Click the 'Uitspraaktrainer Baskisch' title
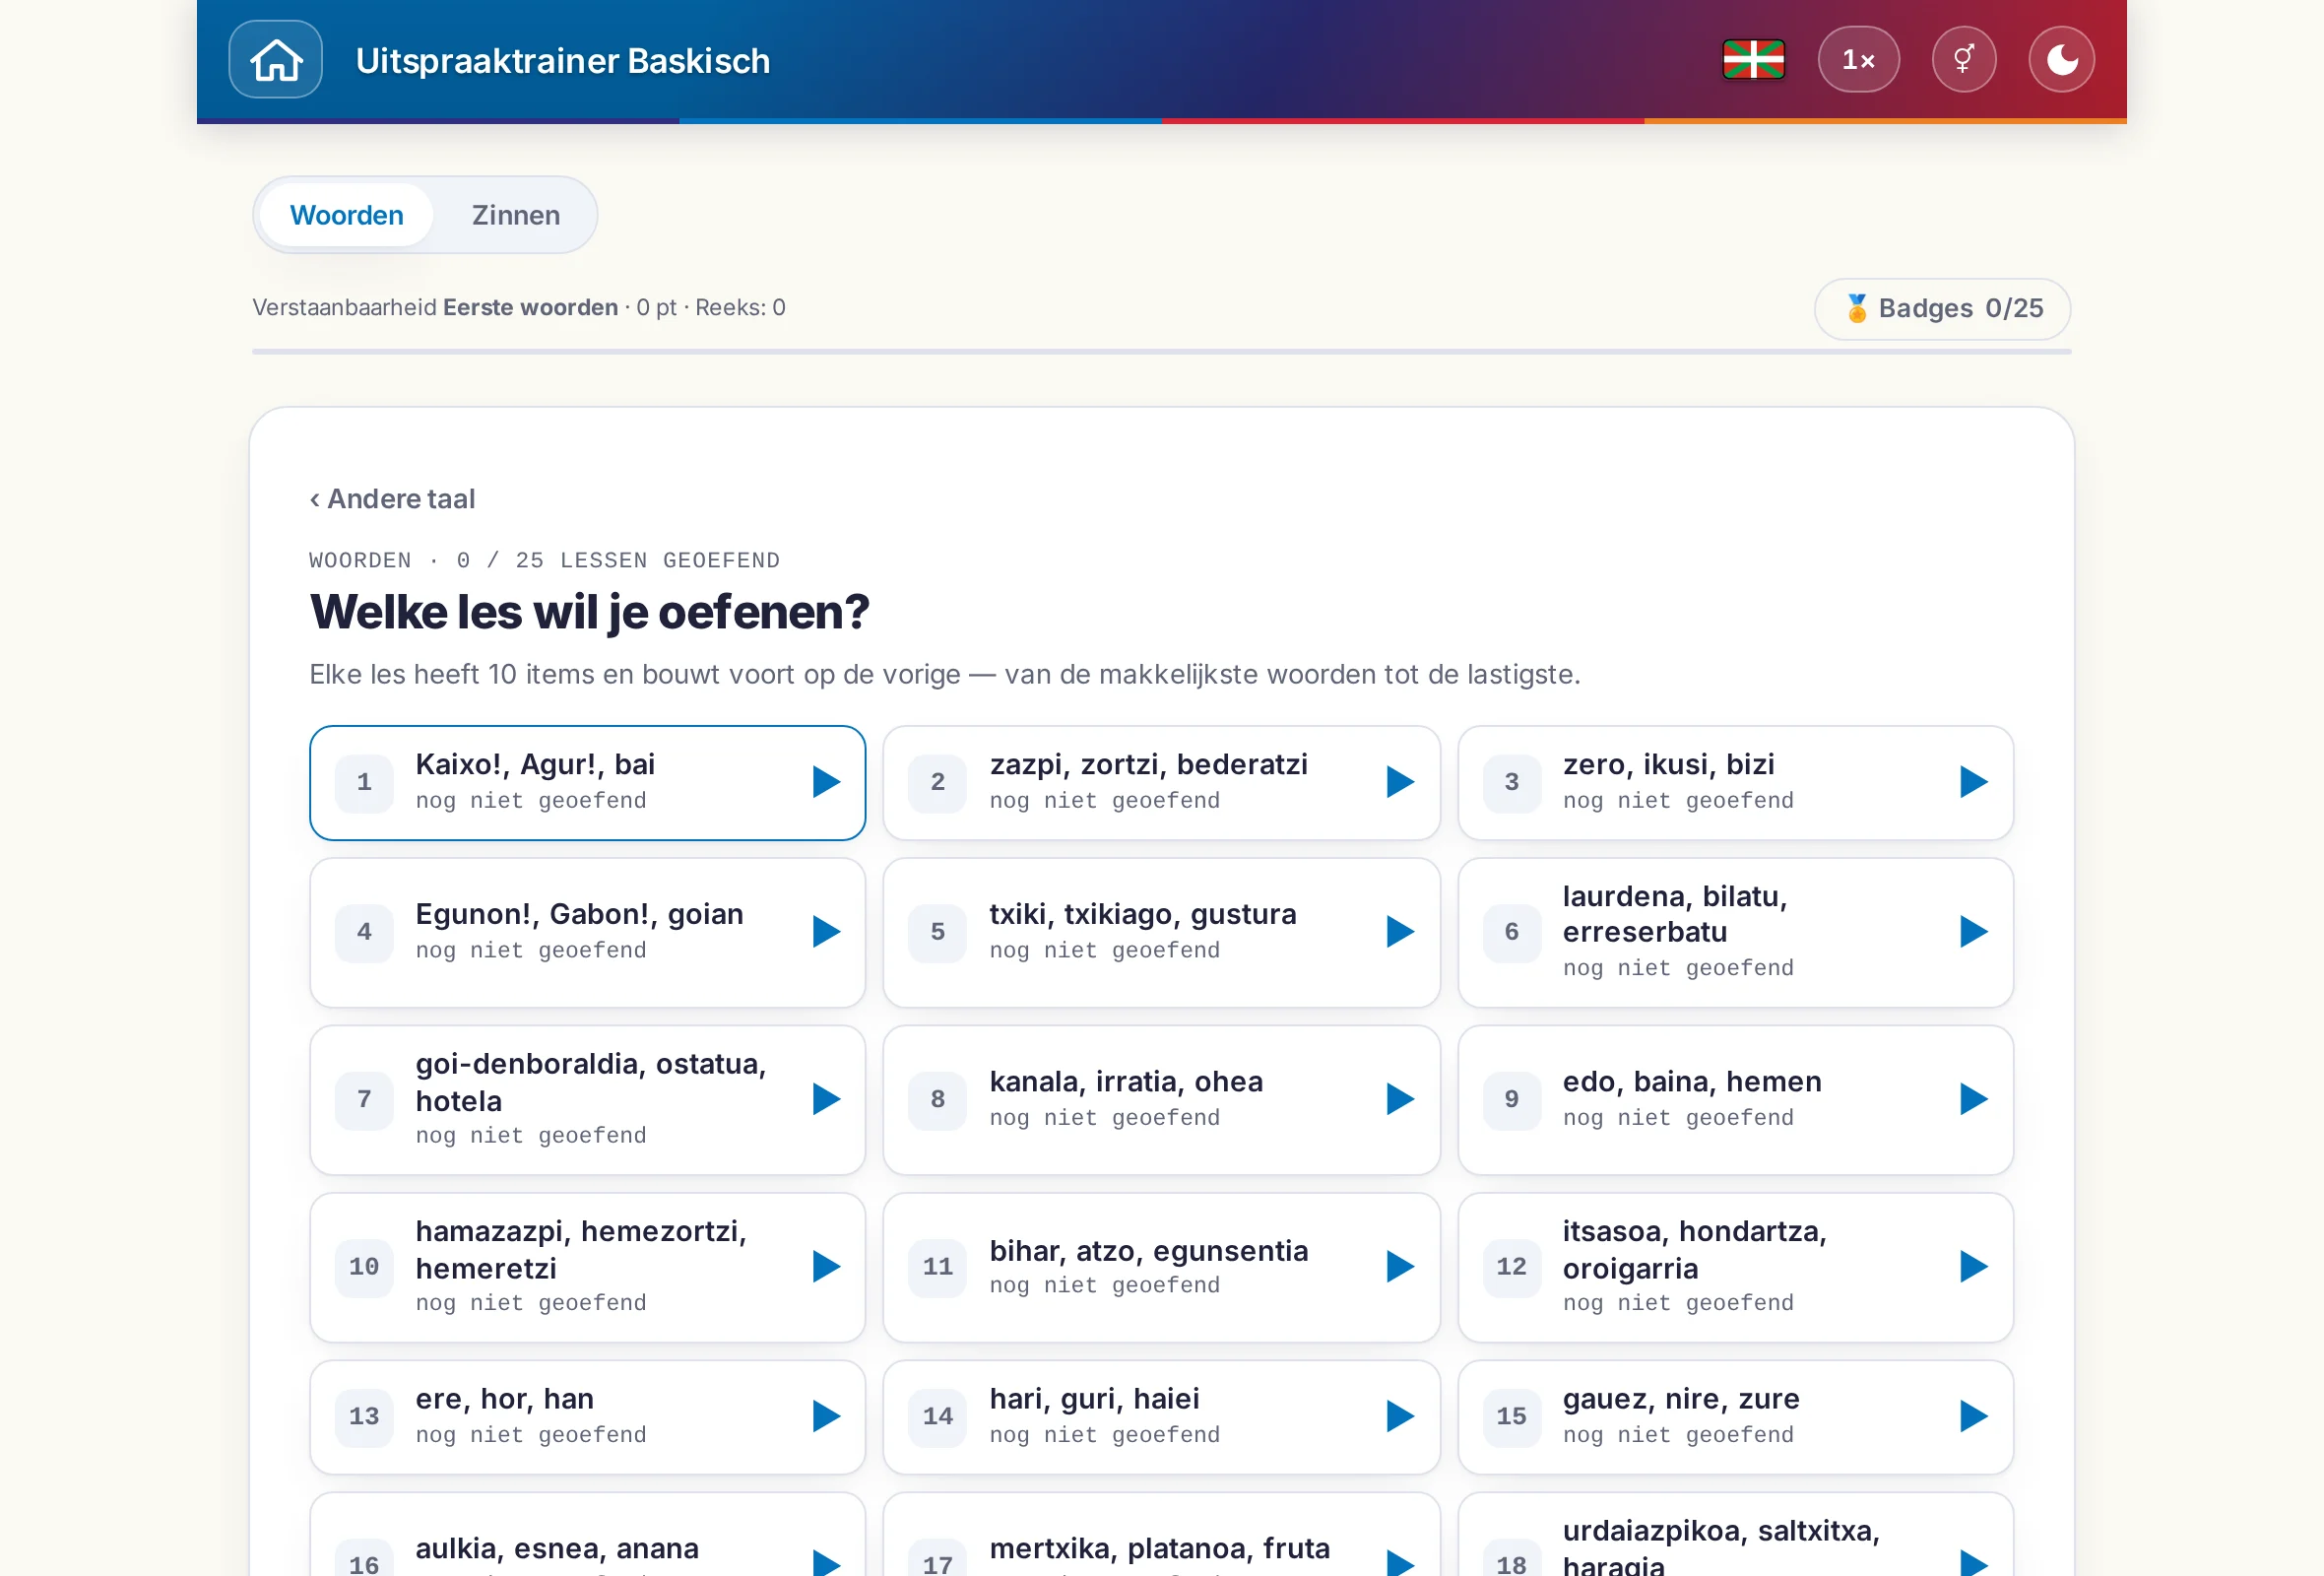The width and height of the screenshot is (2324, 1576). [x=563, y=61]
